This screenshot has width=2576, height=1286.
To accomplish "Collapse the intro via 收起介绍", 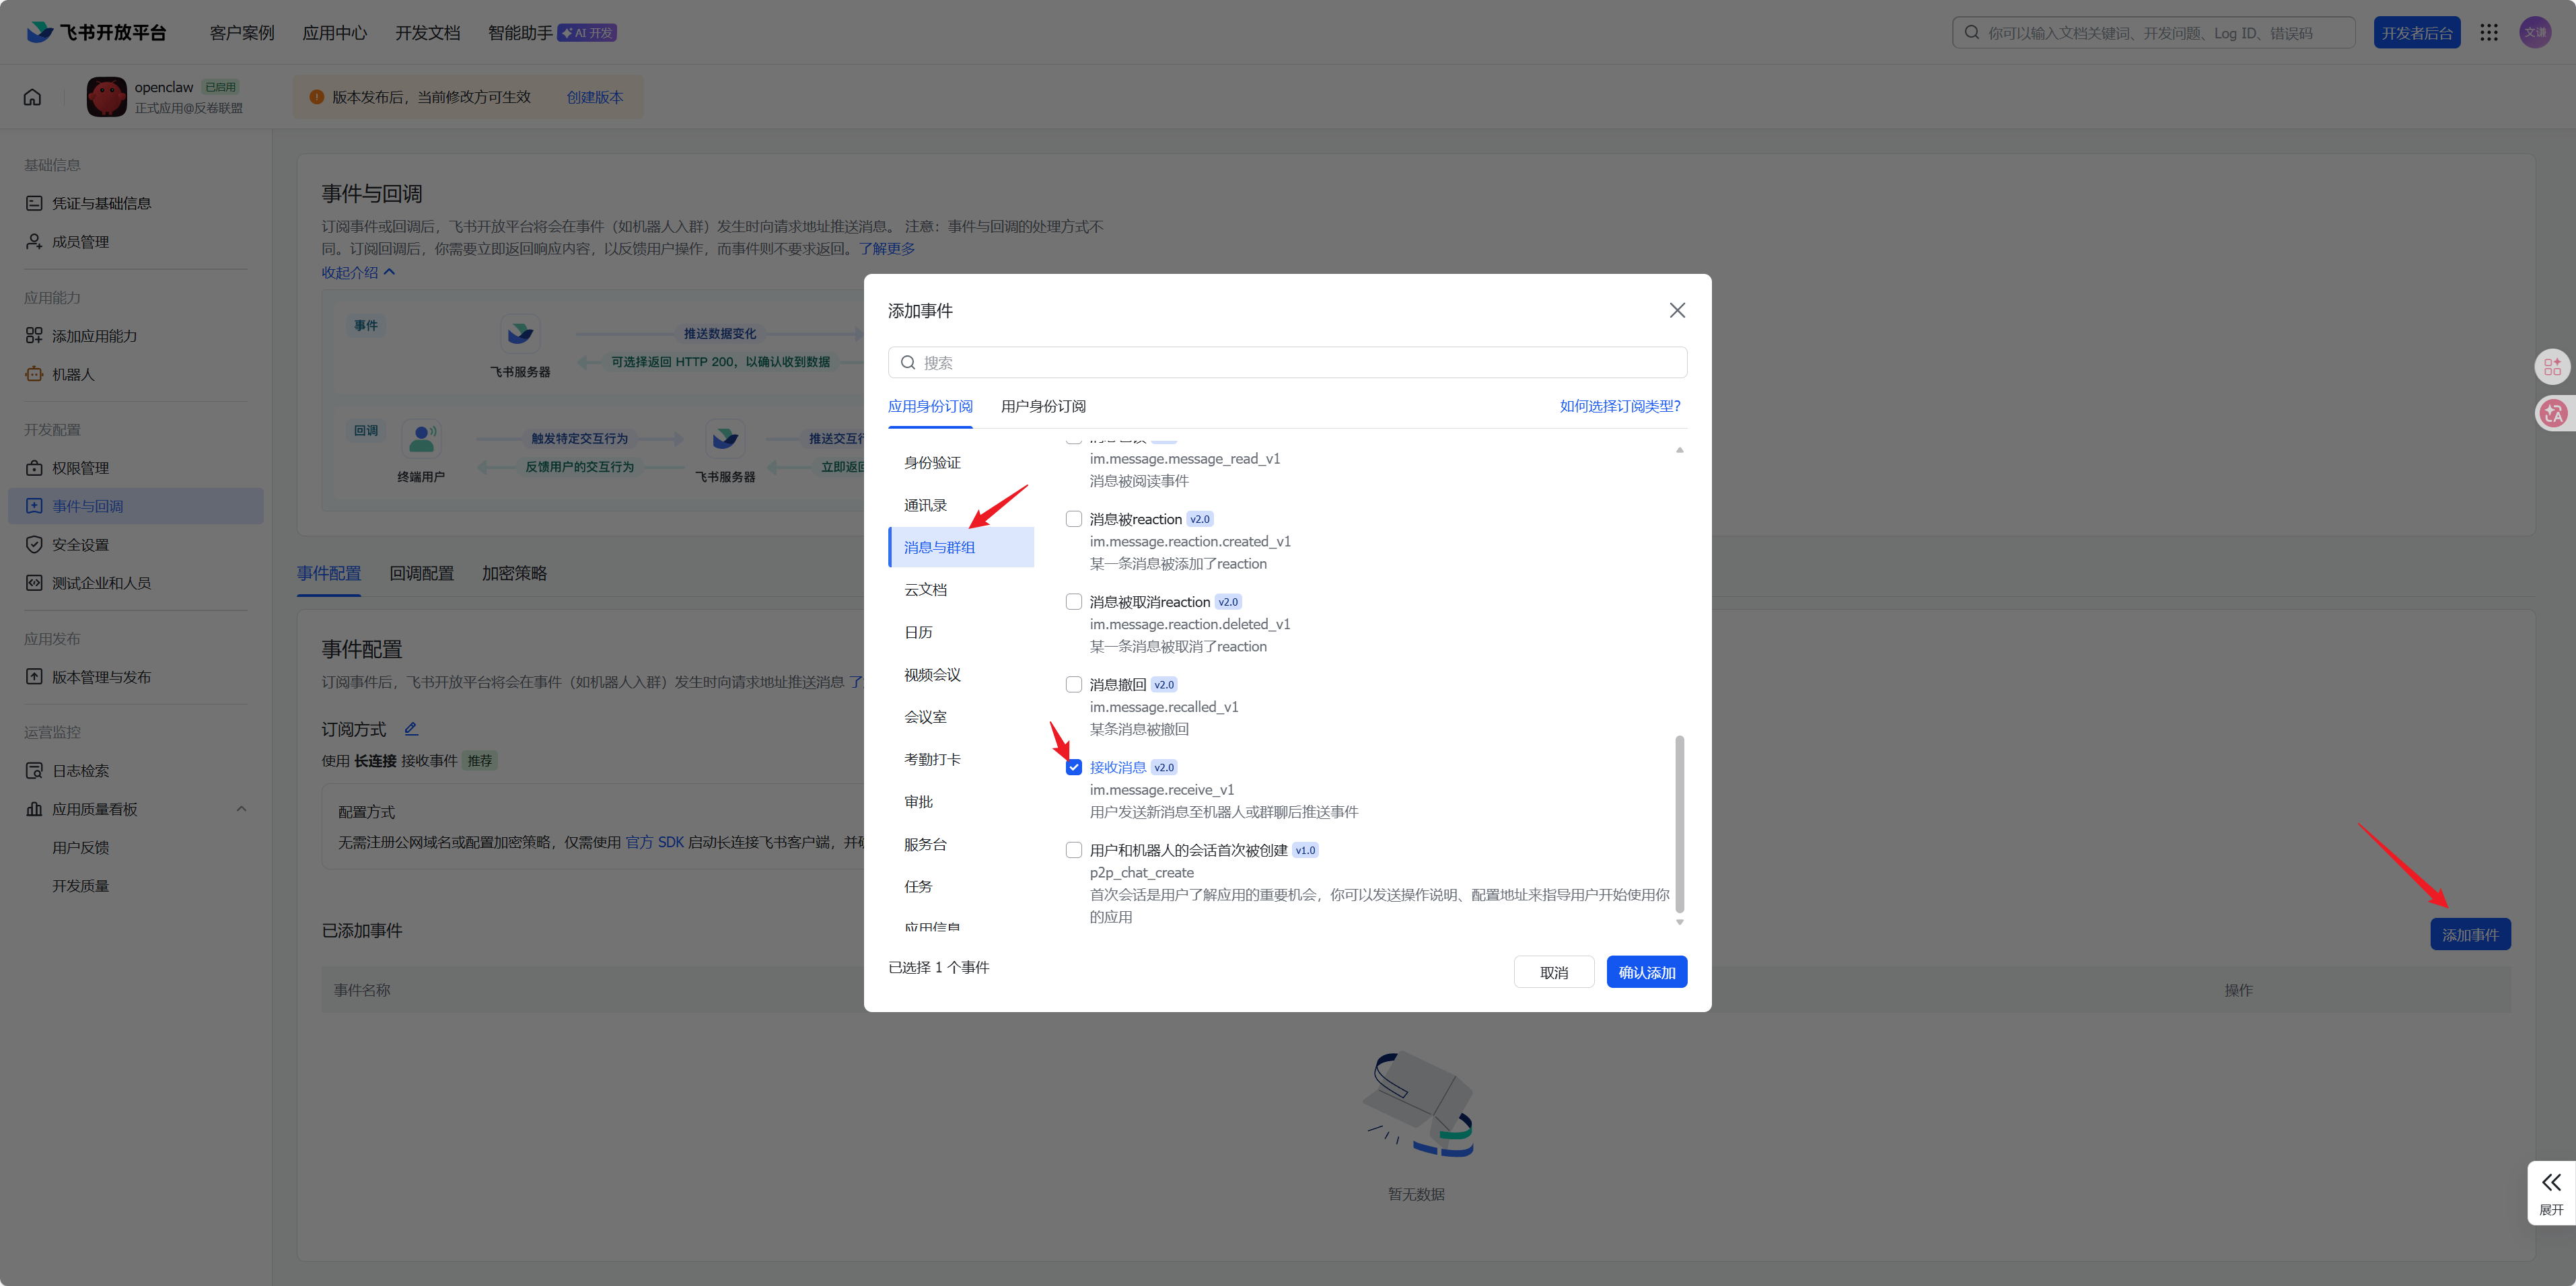I will coord(358,272).
